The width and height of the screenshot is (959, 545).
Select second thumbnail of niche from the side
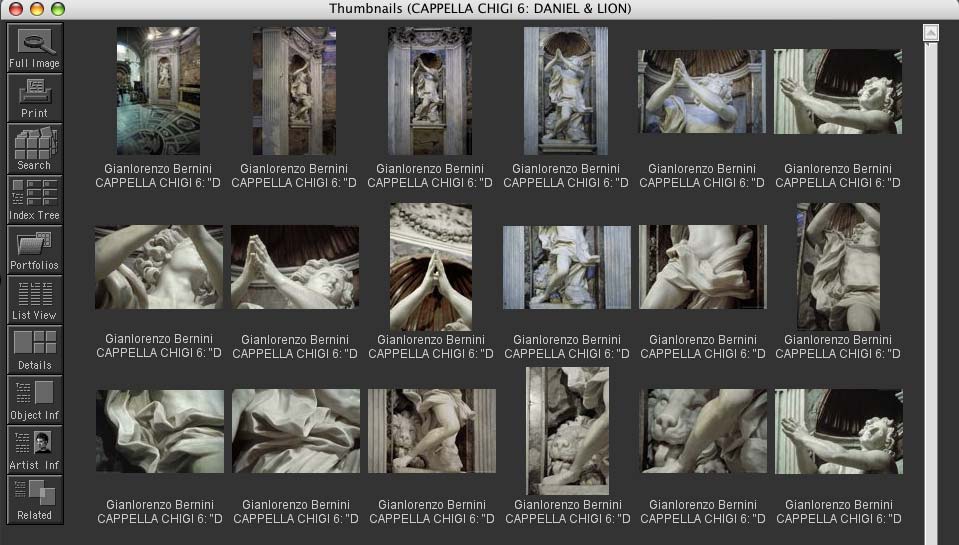[x=294, y=91]
